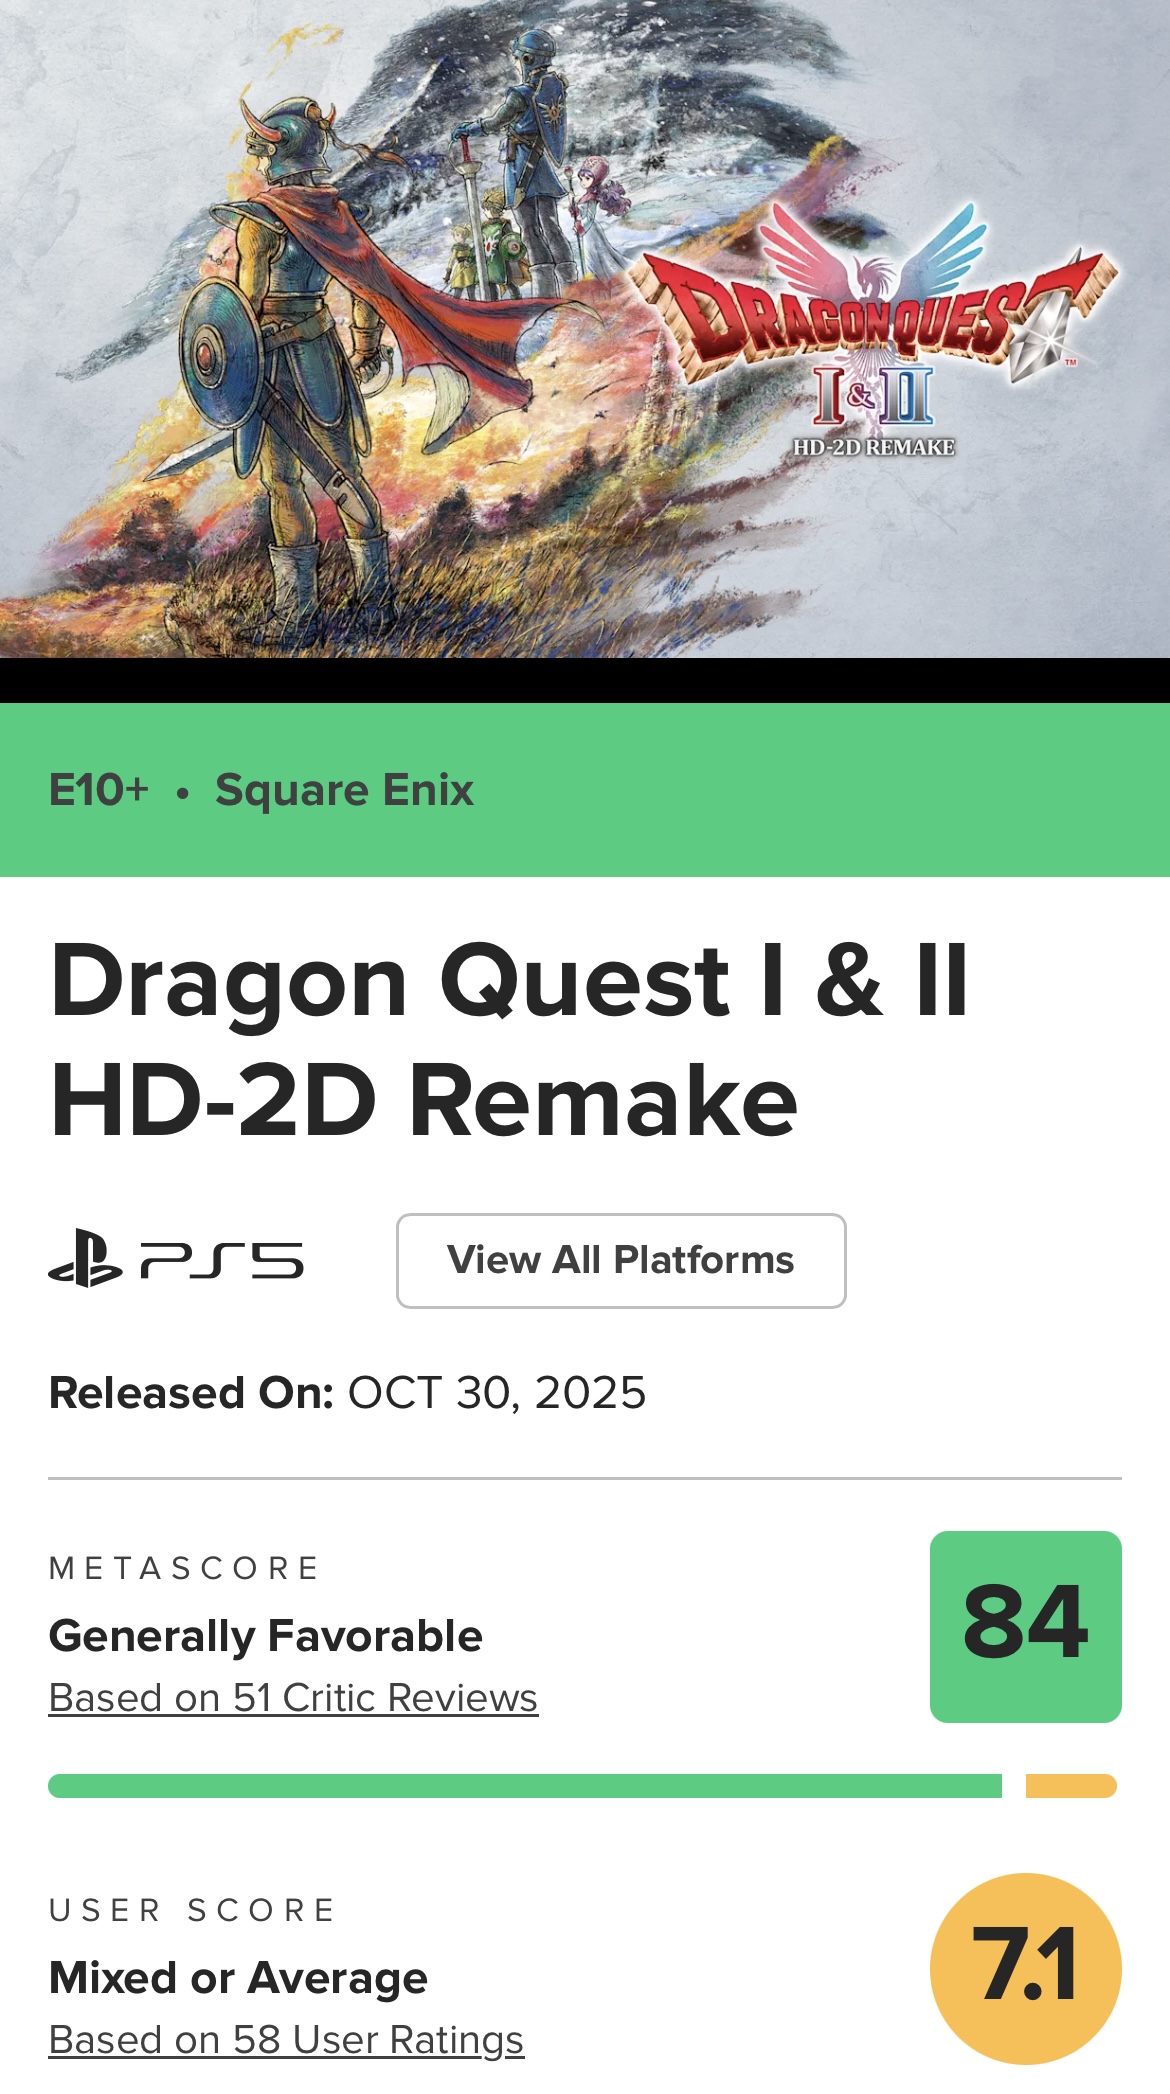Tap the METASCORE section heading
The width and height of the screenshot is (1170, 2094).
[x=184, y=1568]
